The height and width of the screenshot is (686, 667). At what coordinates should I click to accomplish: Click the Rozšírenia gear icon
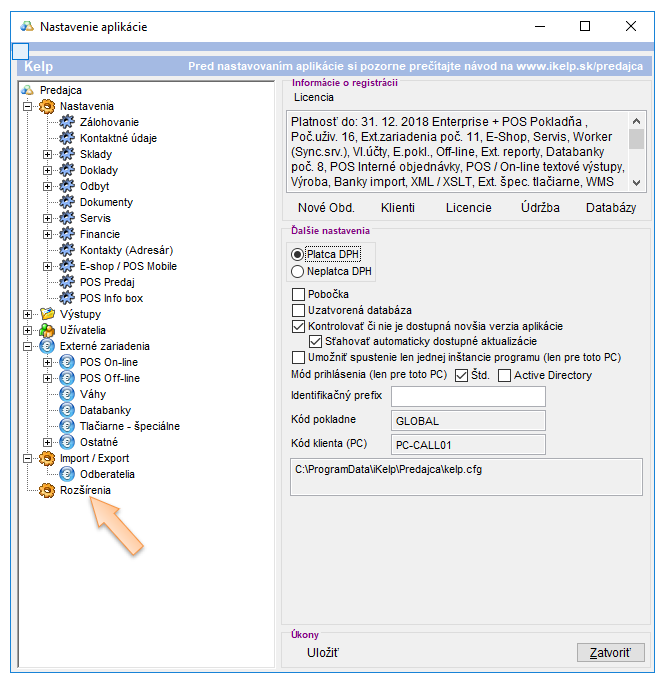[x=46, y=490]
